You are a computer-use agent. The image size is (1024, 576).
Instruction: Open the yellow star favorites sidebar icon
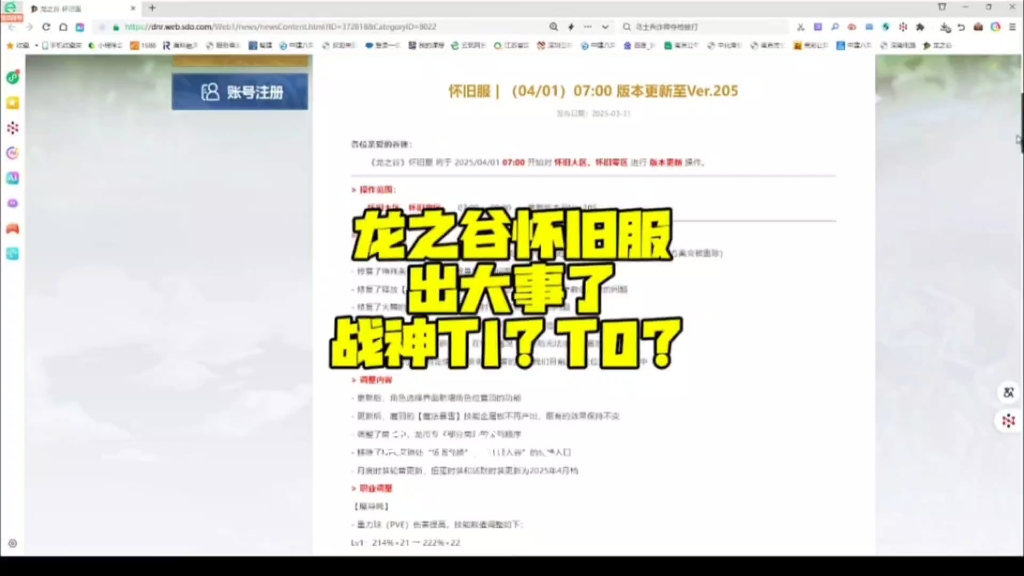coord(12,103)
